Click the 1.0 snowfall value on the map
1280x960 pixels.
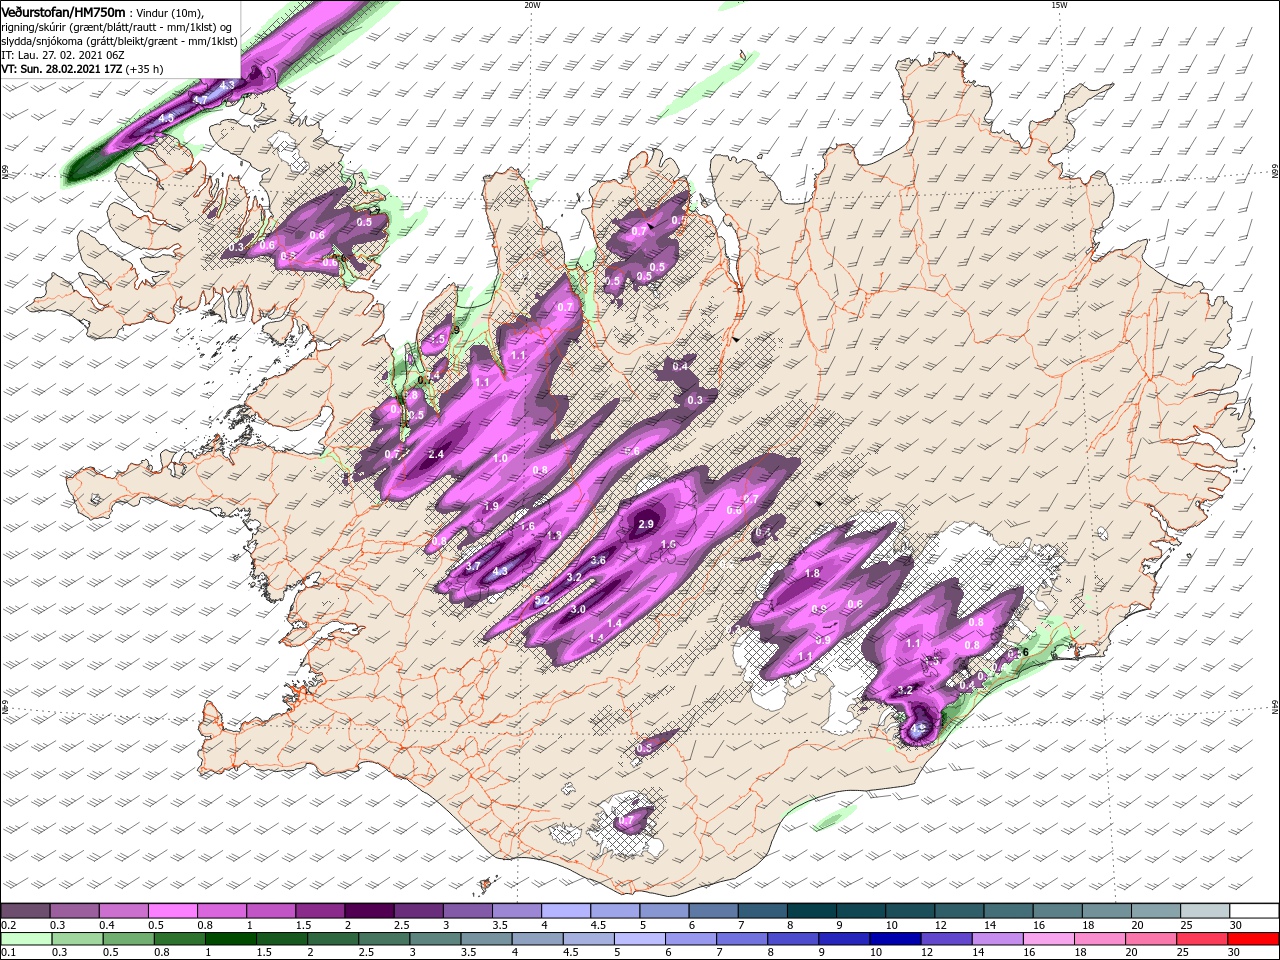pos(501,458)
